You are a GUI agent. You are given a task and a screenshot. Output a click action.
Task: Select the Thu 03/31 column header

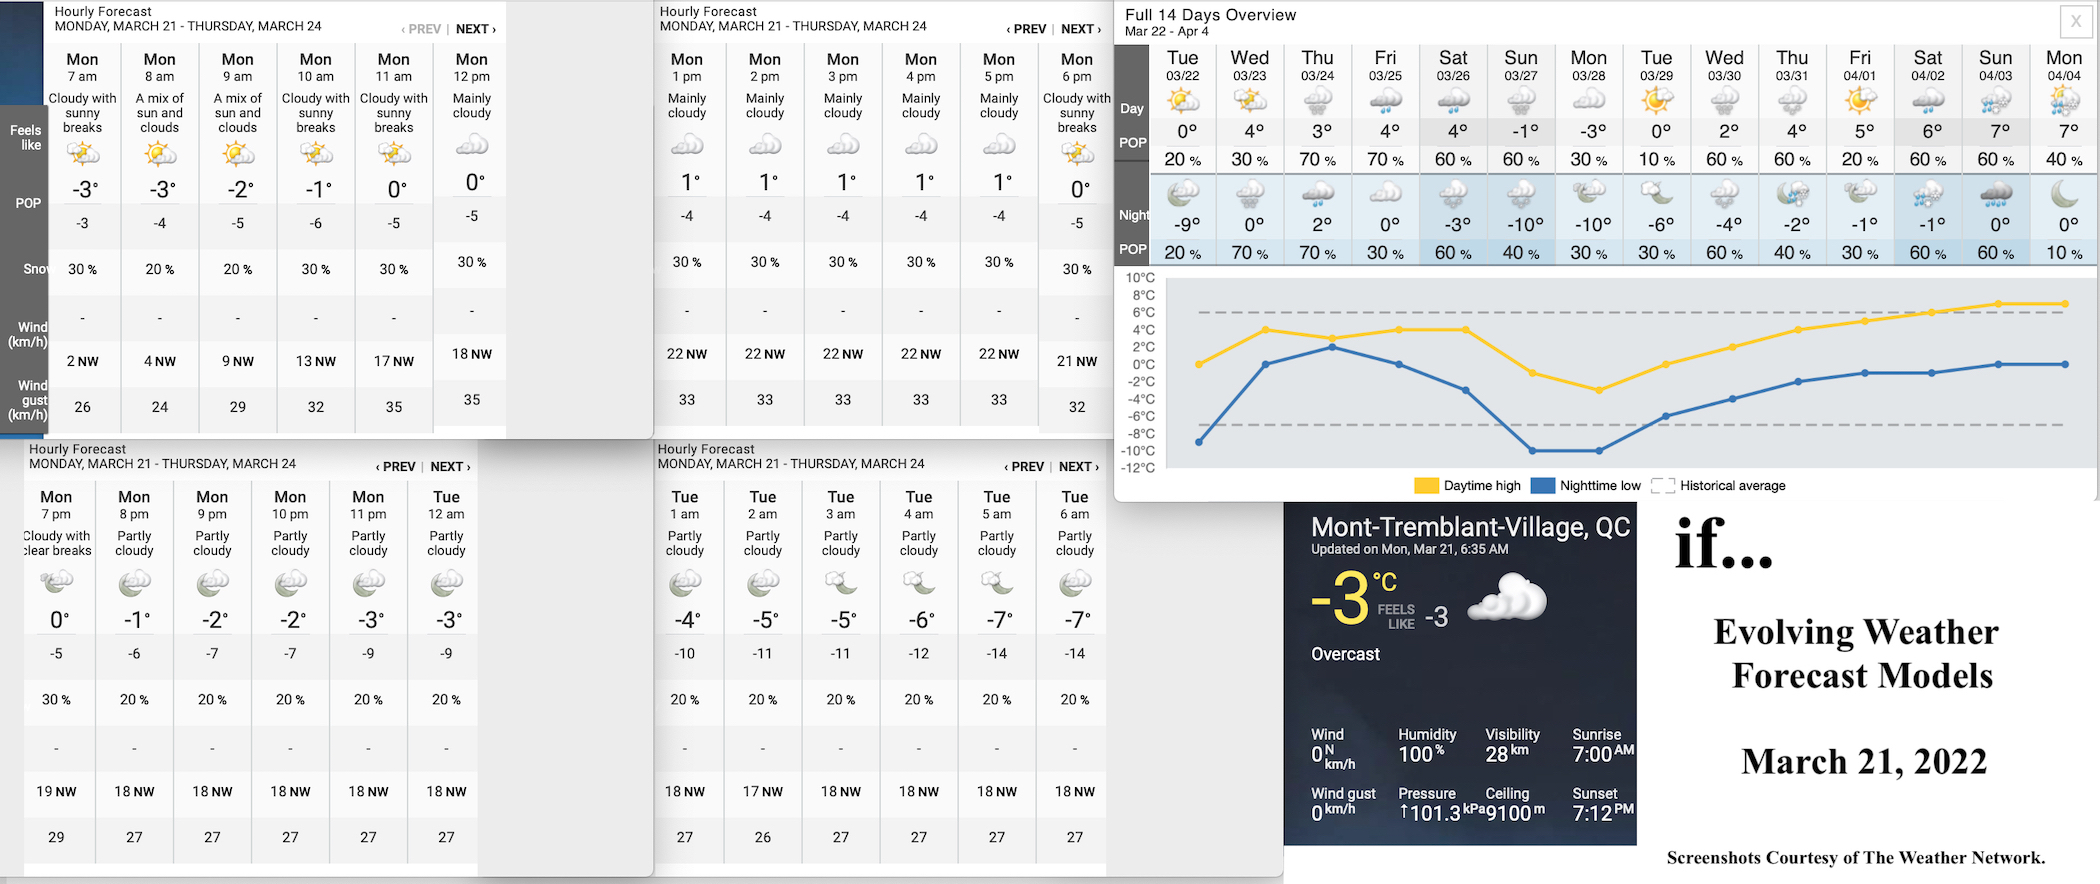point(1792,65)
